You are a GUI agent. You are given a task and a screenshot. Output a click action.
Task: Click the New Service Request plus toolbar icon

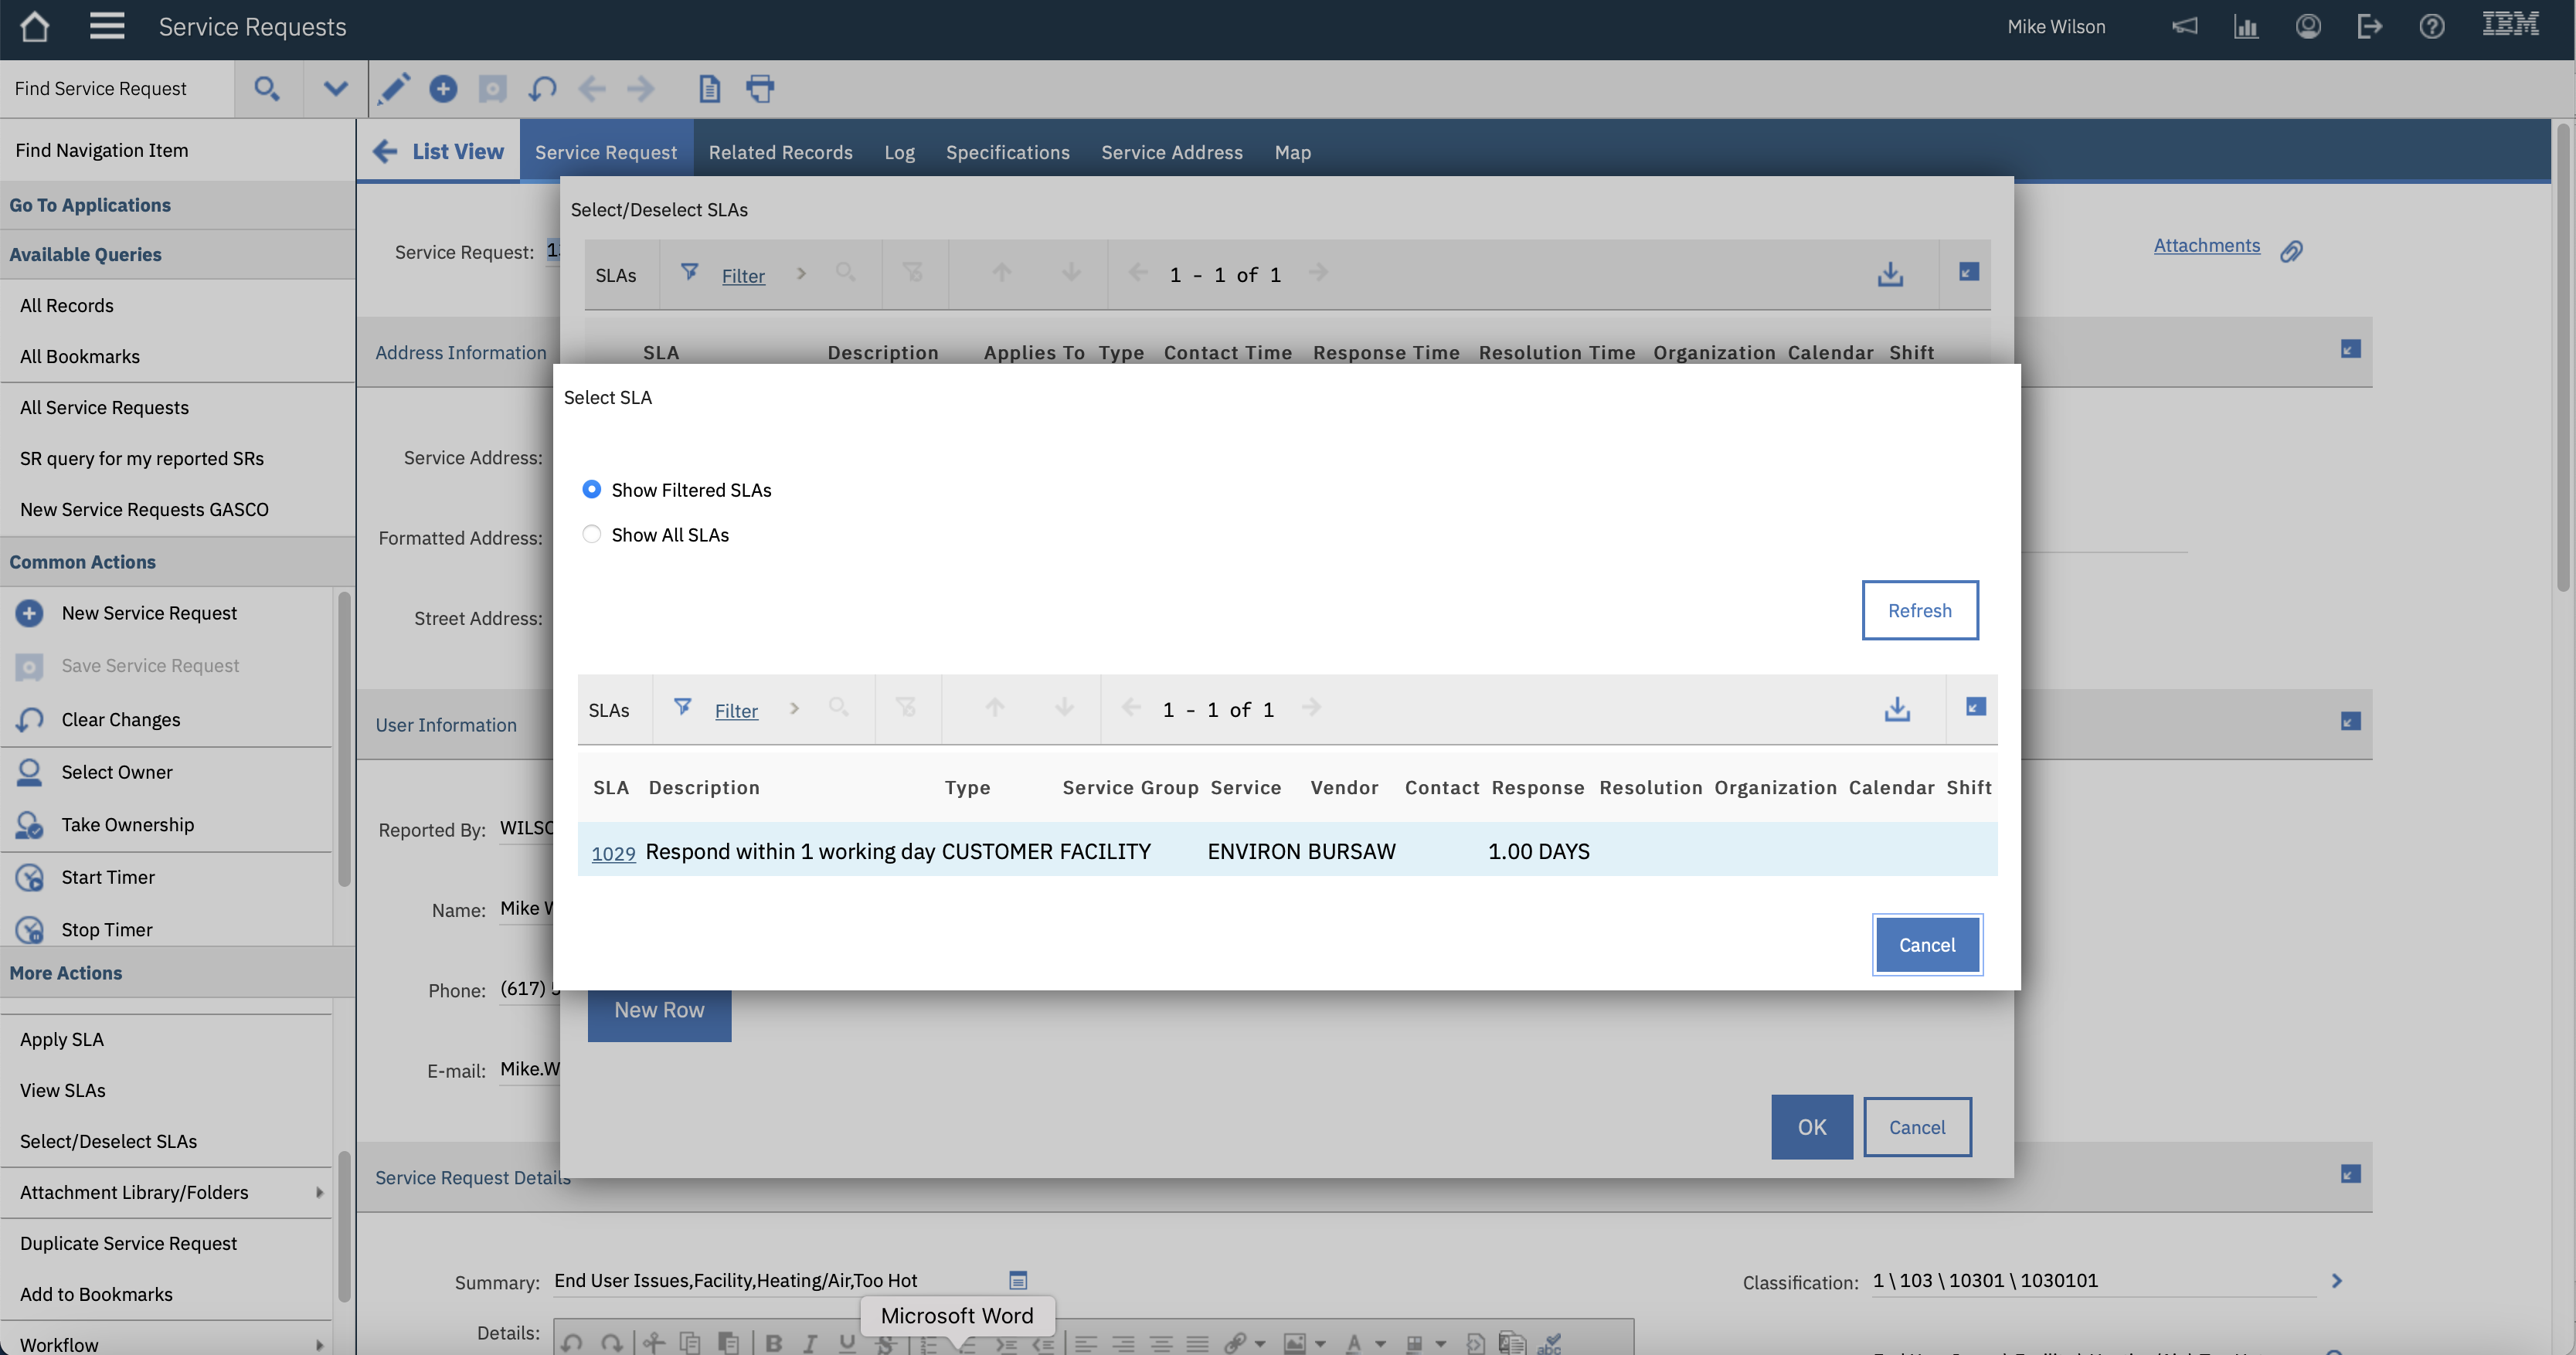pyautogui.click(x=443, y=89)
